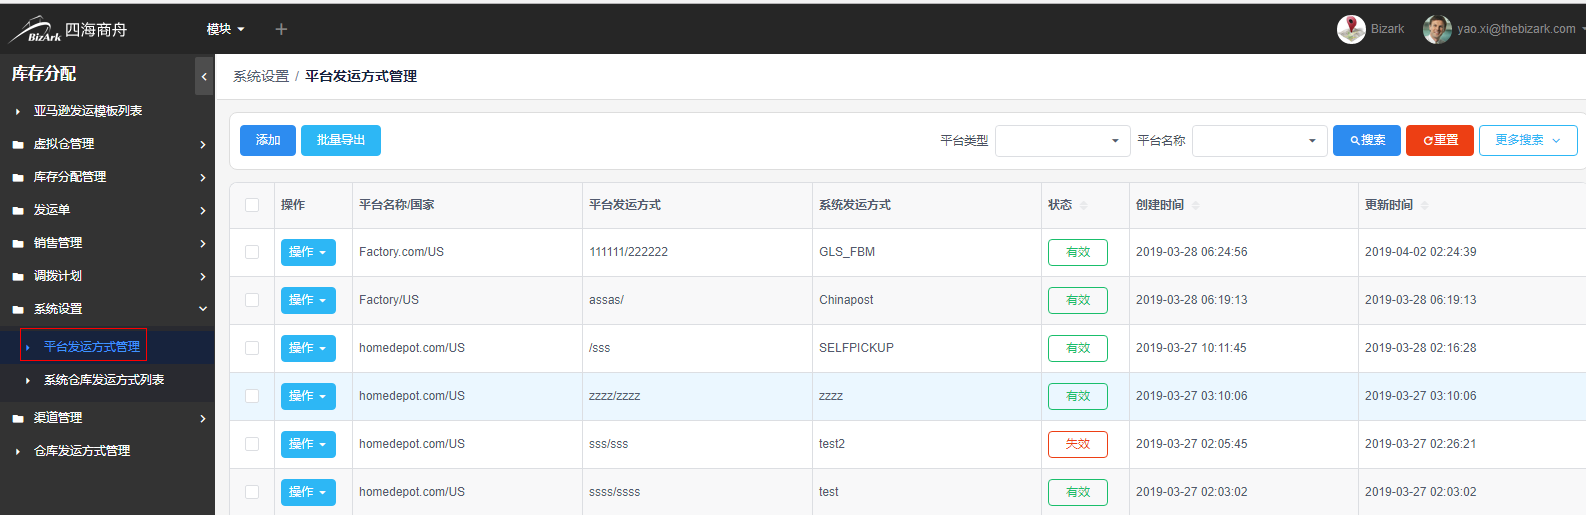Open 仓库发运方式管理 in the sidebar
This screenshot has width=1586, height=515.
82,451
